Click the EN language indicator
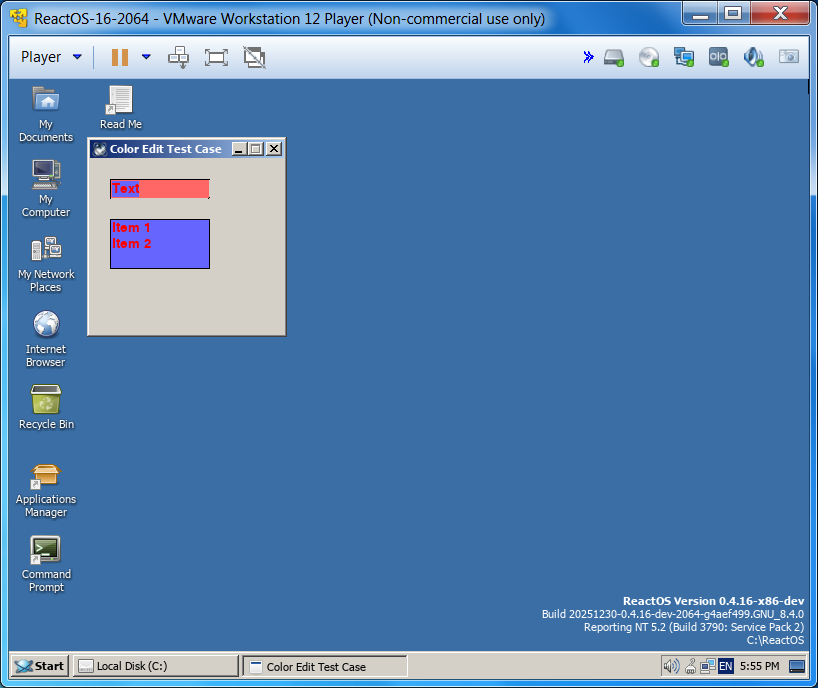Screen dimensions: 818x688 pyautogui.click(x=725, y=666)
